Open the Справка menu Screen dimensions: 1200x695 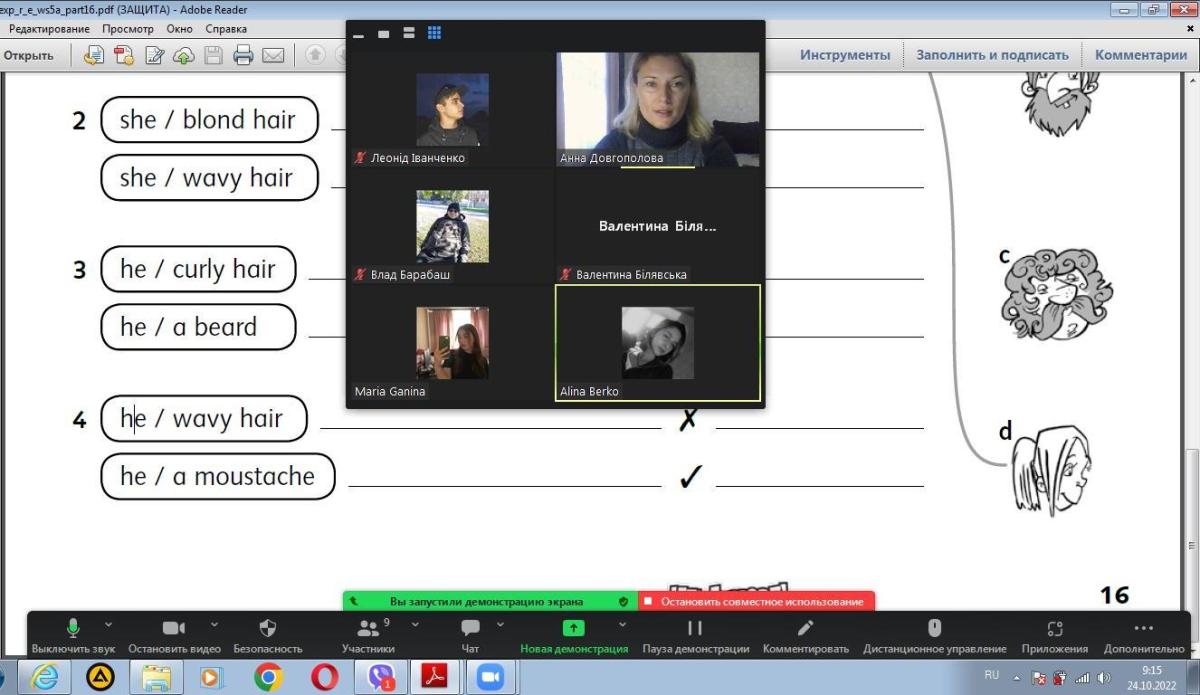[x=226, y=29]
